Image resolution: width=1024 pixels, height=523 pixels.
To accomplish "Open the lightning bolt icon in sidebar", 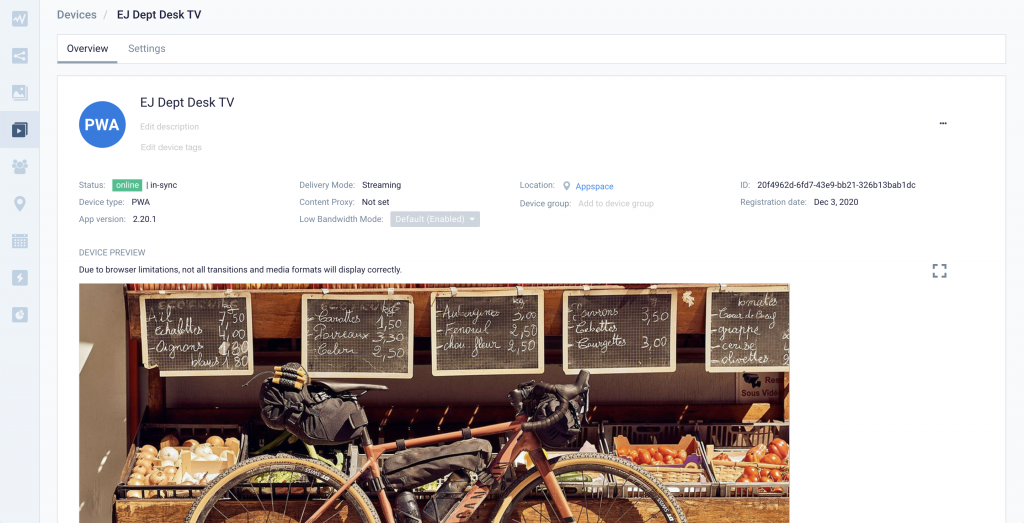I will (20, 278).
